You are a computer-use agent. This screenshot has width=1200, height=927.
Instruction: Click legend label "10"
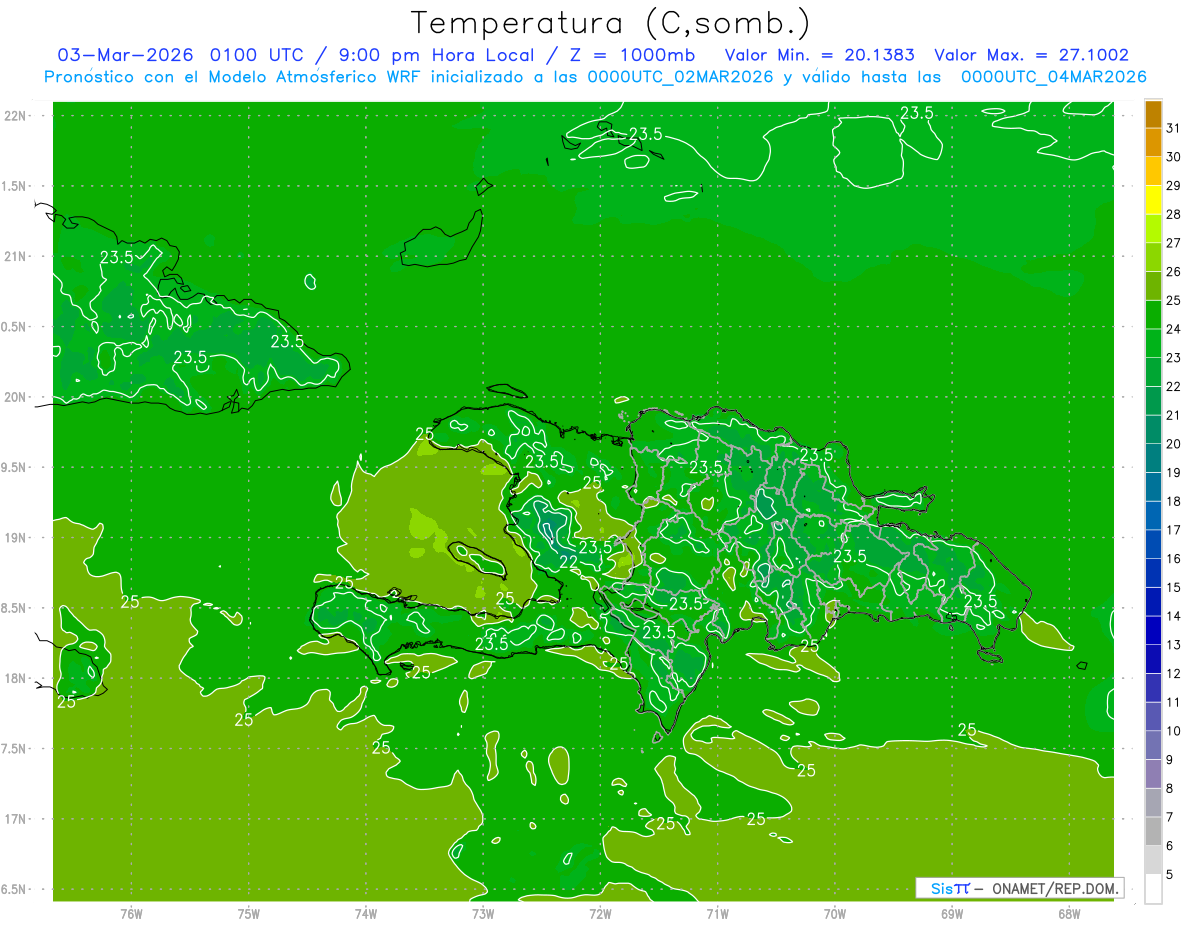point(1173,731)
